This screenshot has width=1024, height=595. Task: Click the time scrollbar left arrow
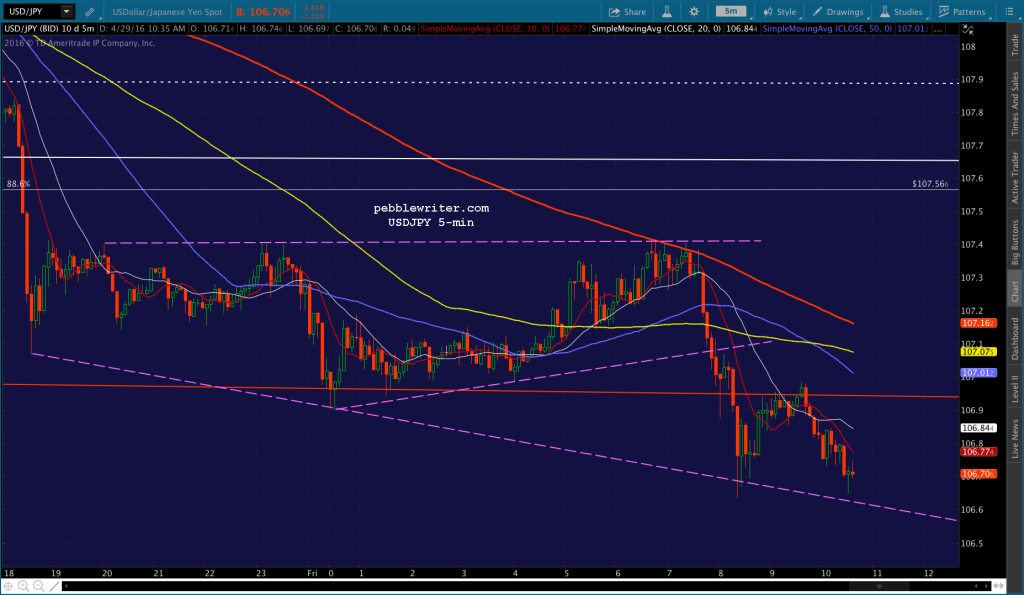[65, 586]
